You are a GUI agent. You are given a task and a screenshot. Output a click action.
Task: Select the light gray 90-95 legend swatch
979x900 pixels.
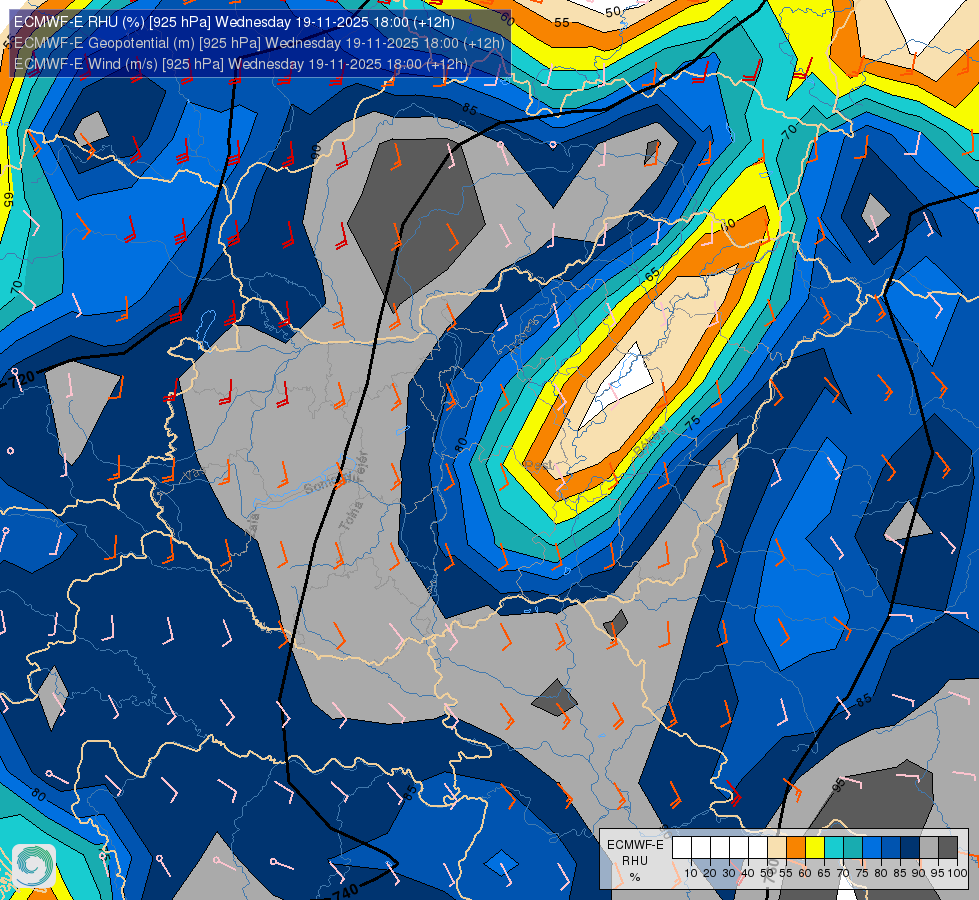coord(929,848)
